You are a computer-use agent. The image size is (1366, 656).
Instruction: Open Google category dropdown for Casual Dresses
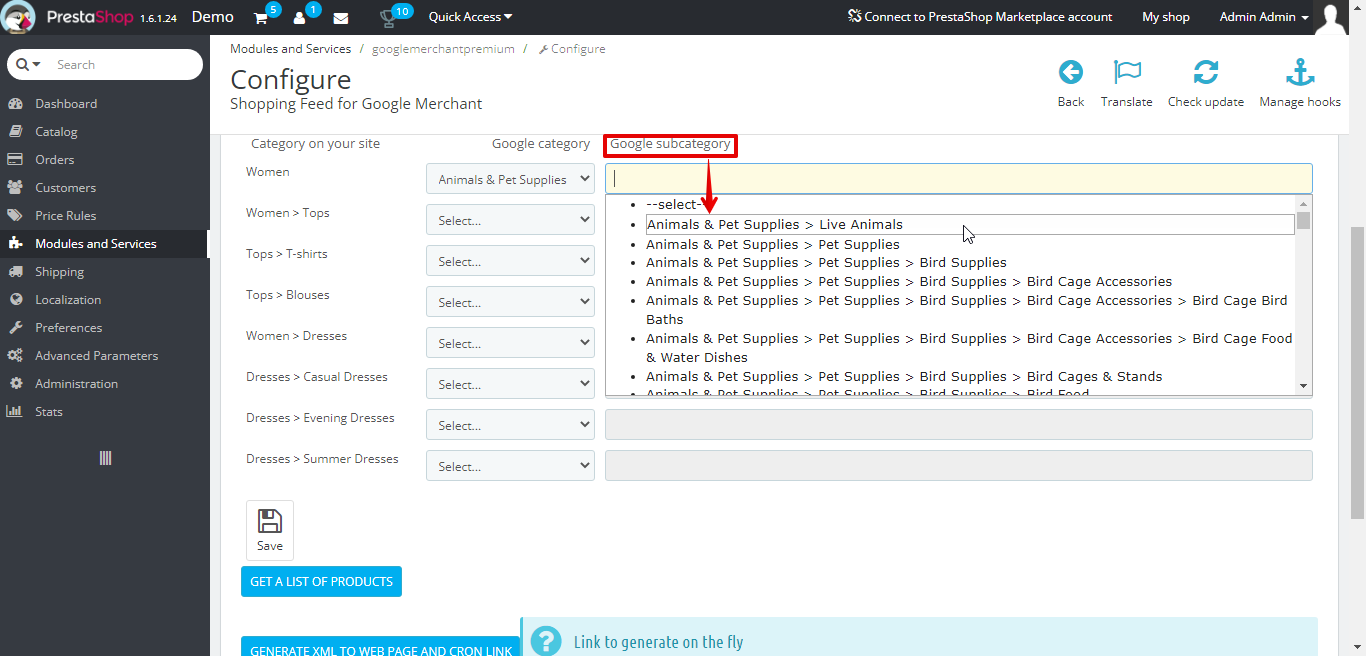511,384
